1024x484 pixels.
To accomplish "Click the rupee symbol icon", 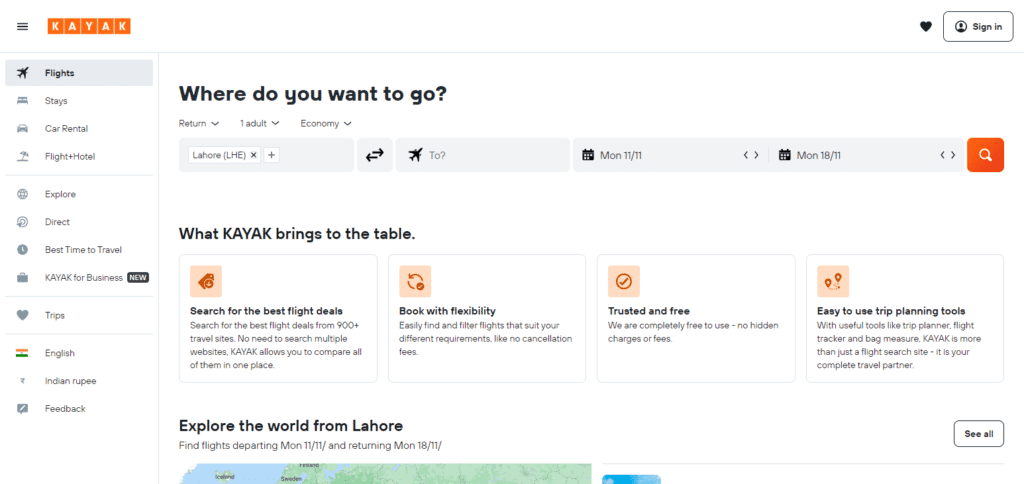I will 23,381.
